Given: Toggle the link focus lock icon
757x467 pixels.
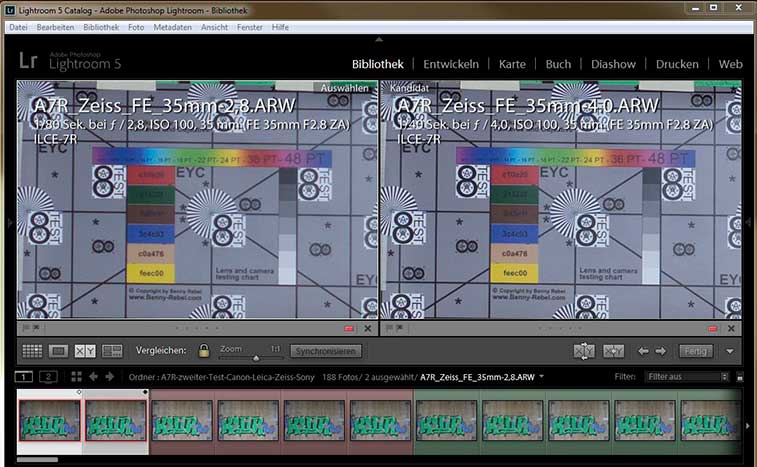Looking at the screenshot, I should pos(204,351).
